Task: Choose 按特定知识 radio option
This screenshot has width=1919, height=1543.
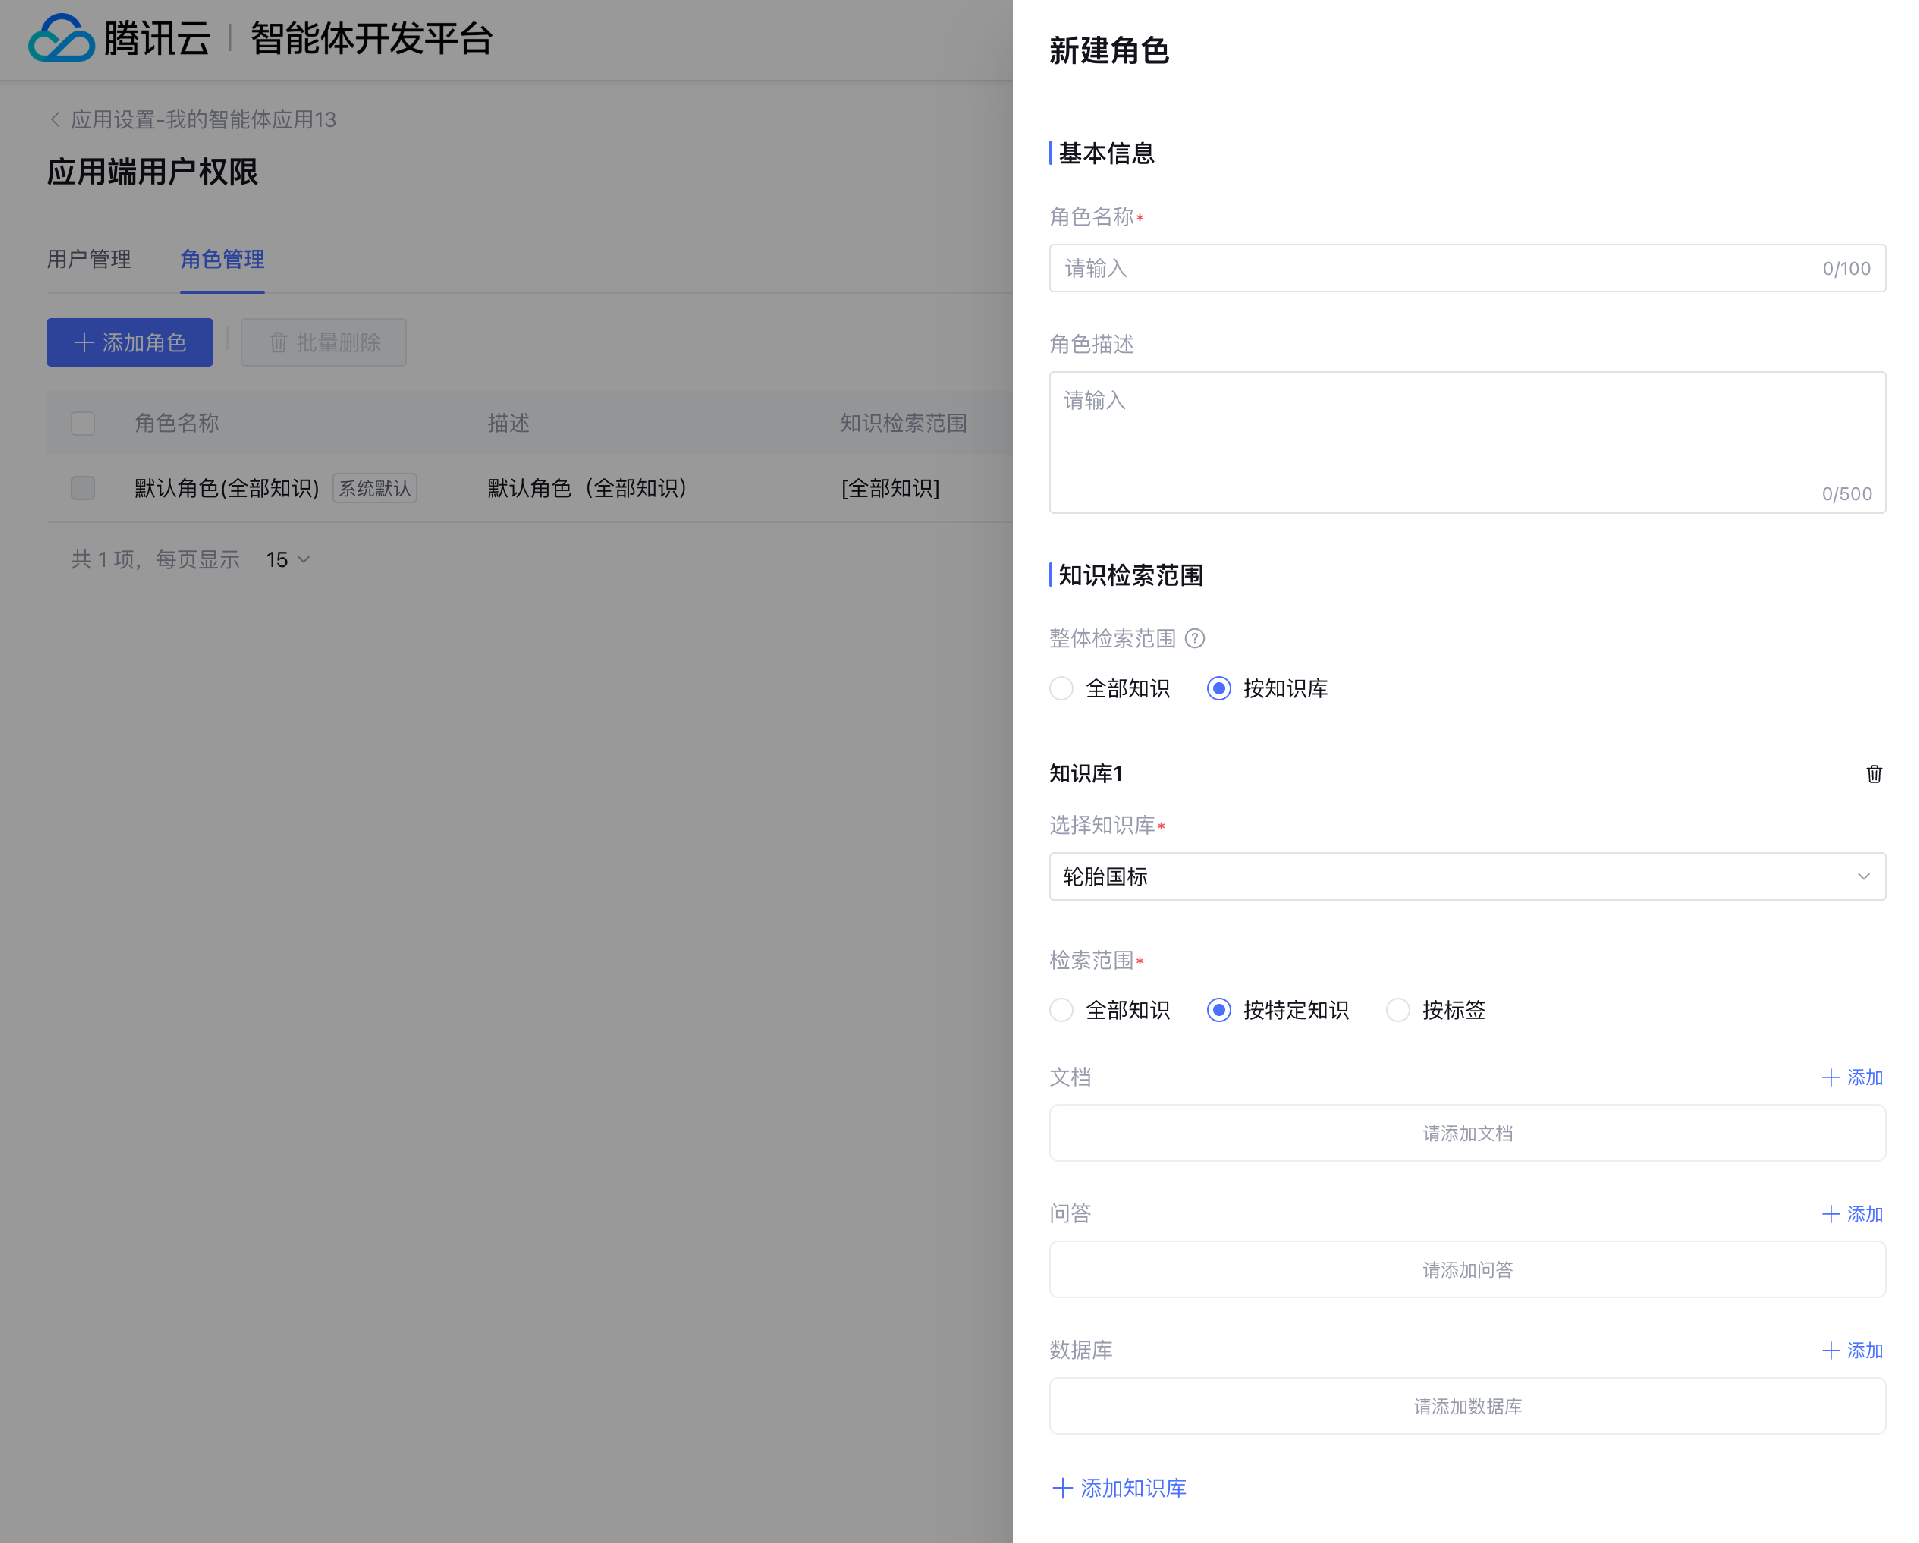Action: tap(1218, 1011)
